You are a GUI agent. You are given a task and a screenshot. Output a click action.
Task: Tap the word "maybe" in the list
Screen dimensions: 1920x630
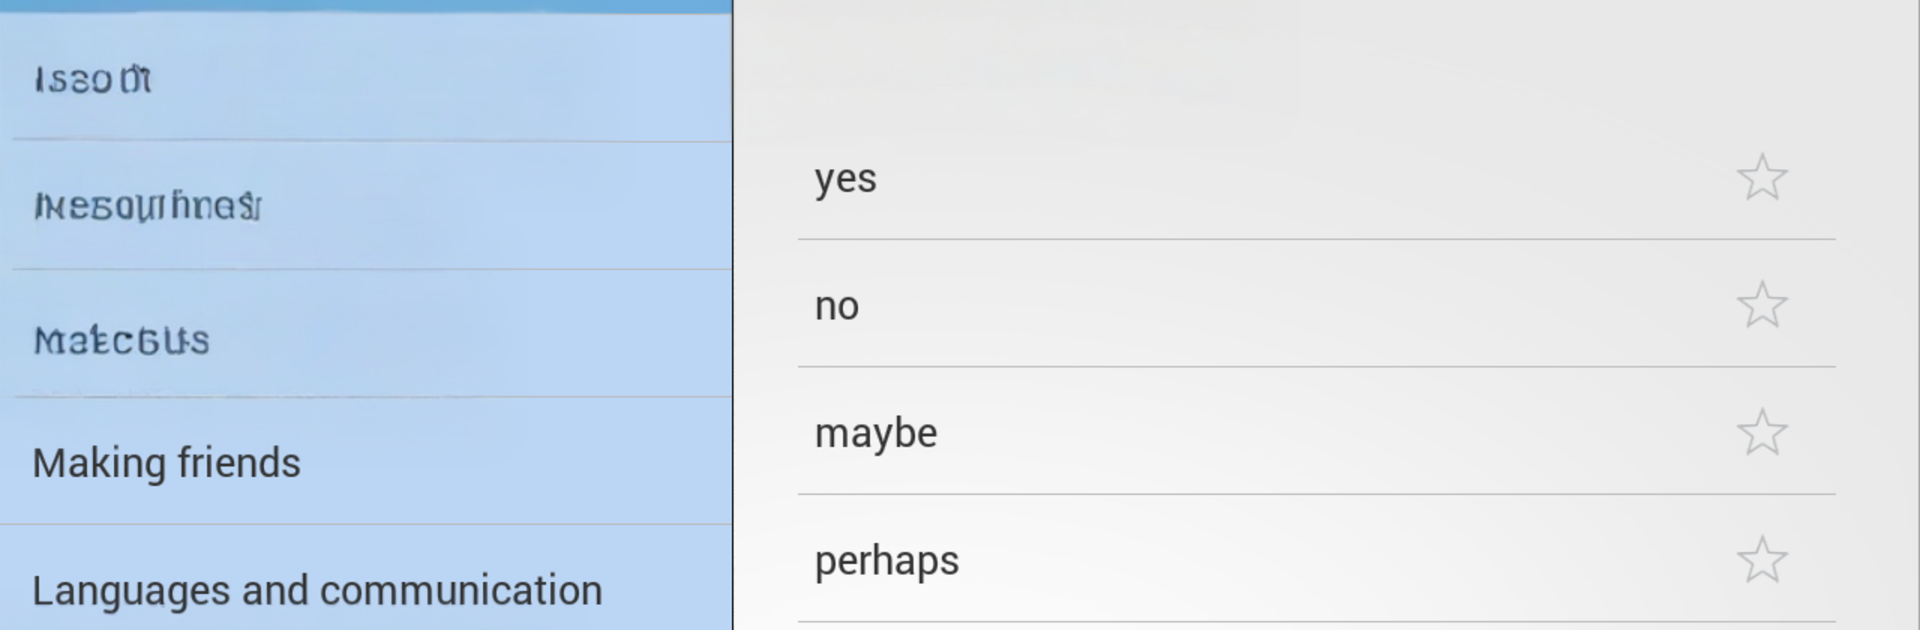(876, 433)
